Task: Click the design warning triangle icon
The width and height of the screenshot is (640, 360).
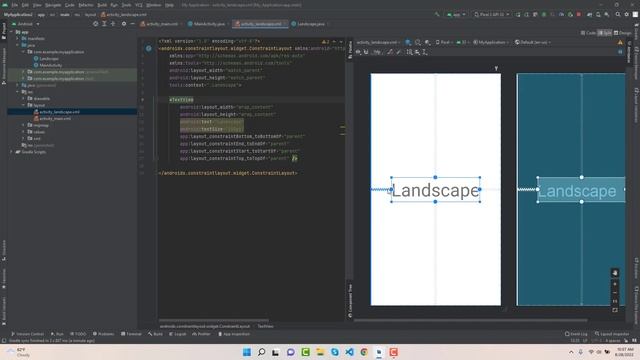Action: pos(620,42)
